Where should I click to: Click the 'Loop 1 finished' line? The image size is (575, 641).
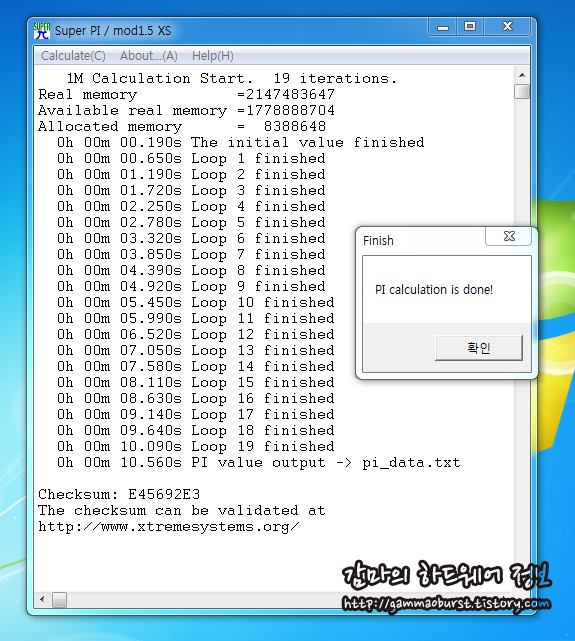191,158
